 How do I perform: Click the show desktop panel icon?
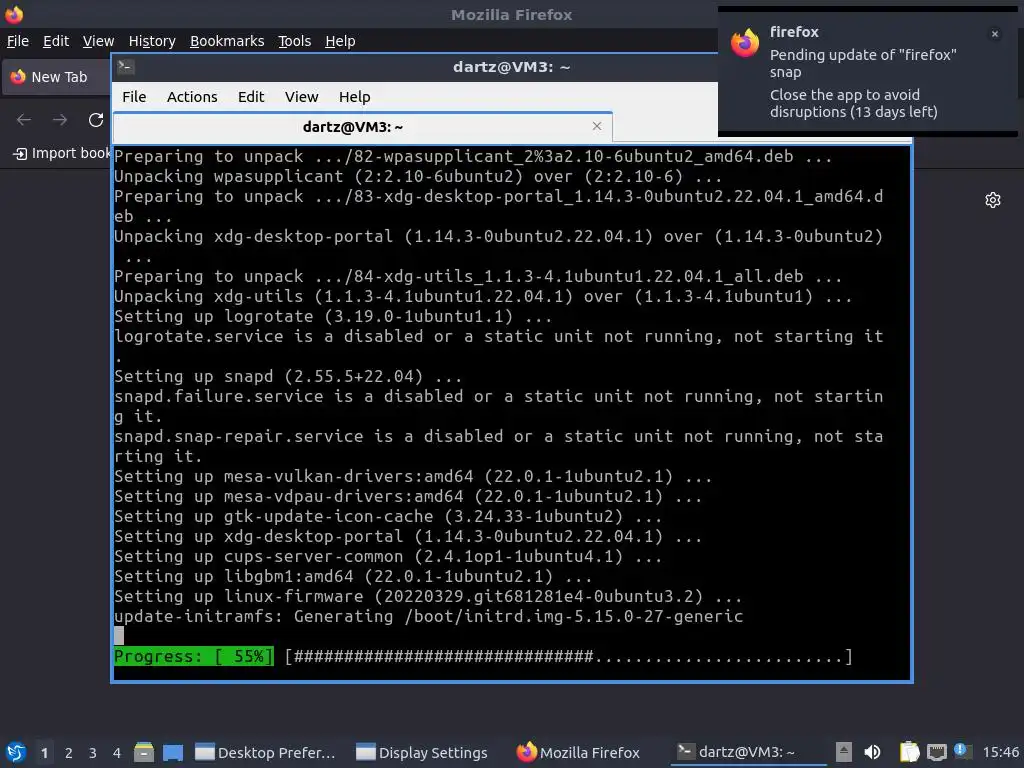(x=173, y=752)
